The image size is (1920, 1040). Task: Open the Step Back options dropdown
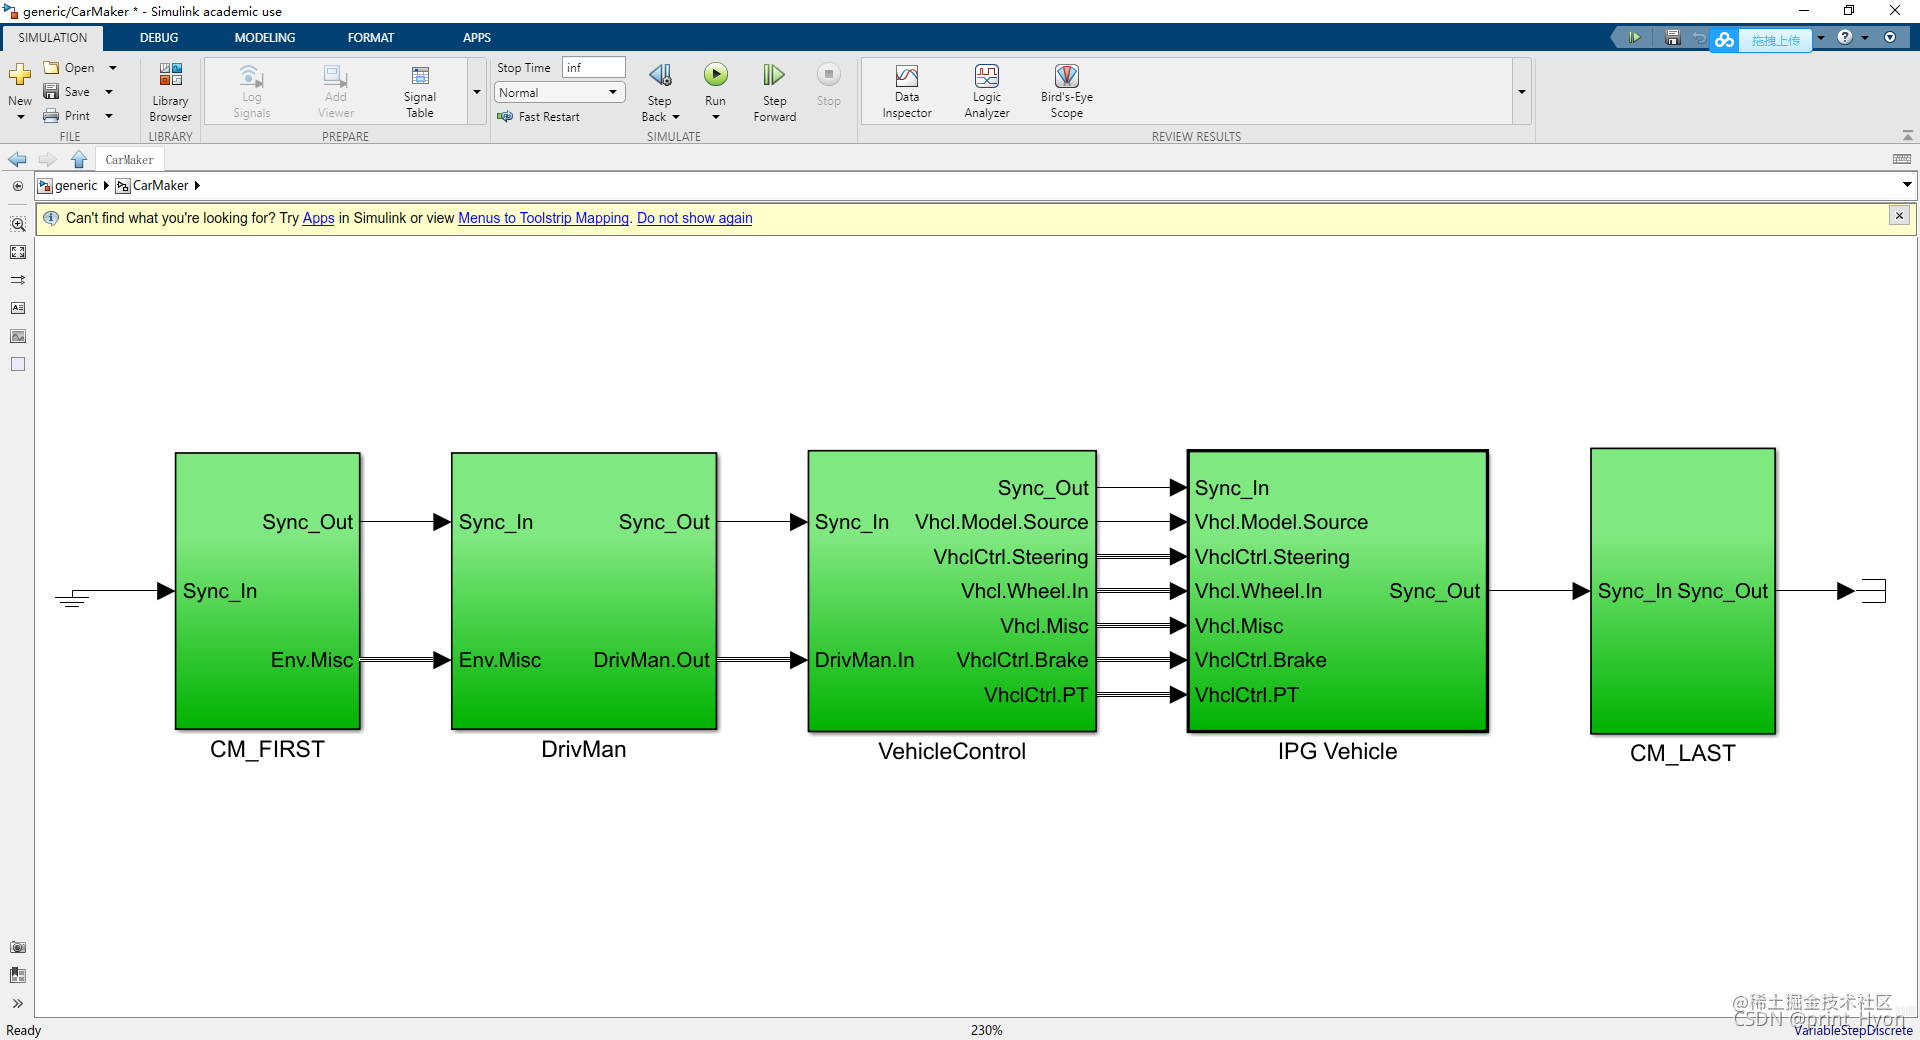[676, 117]
